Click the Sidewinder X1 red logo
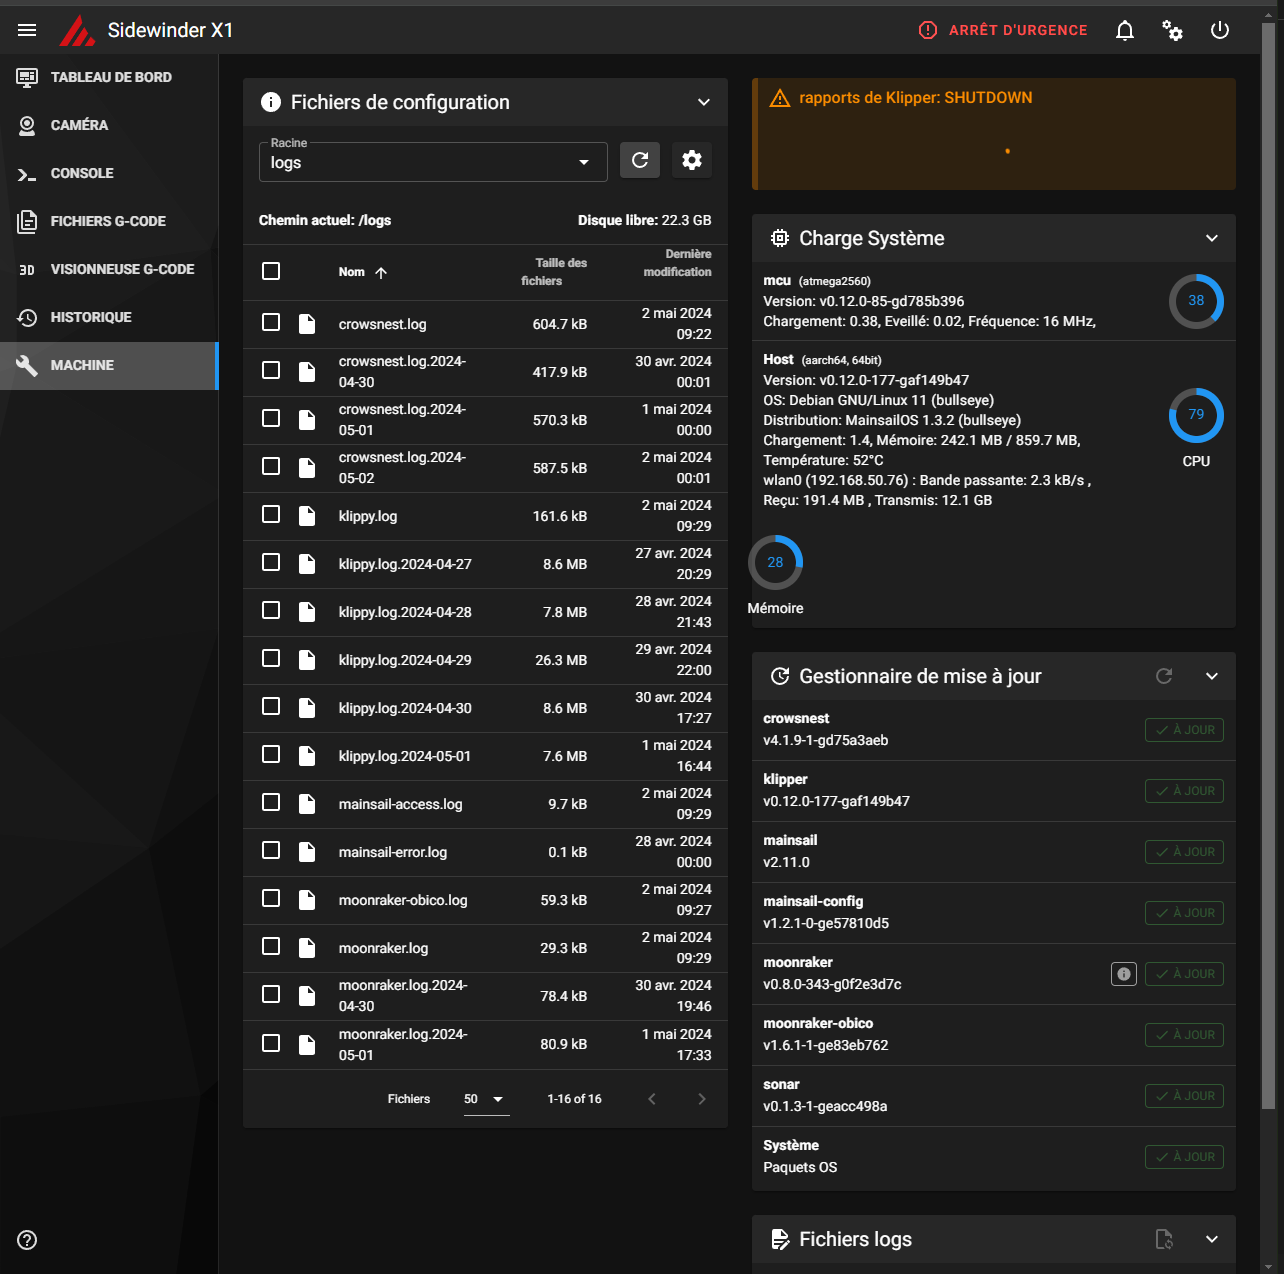Screen dimensions: 1284x1274 click(x=77, y=30)
